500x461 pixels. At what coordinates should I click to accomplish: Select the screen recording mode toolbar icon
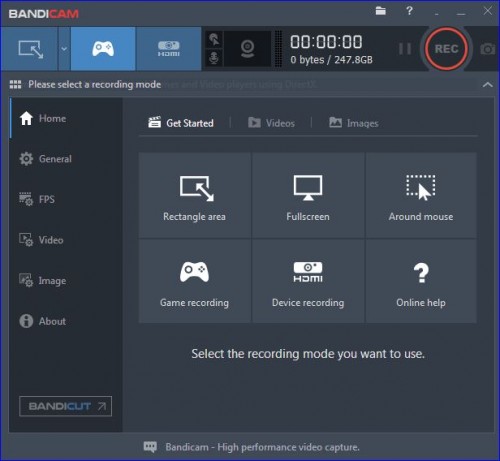30,49
